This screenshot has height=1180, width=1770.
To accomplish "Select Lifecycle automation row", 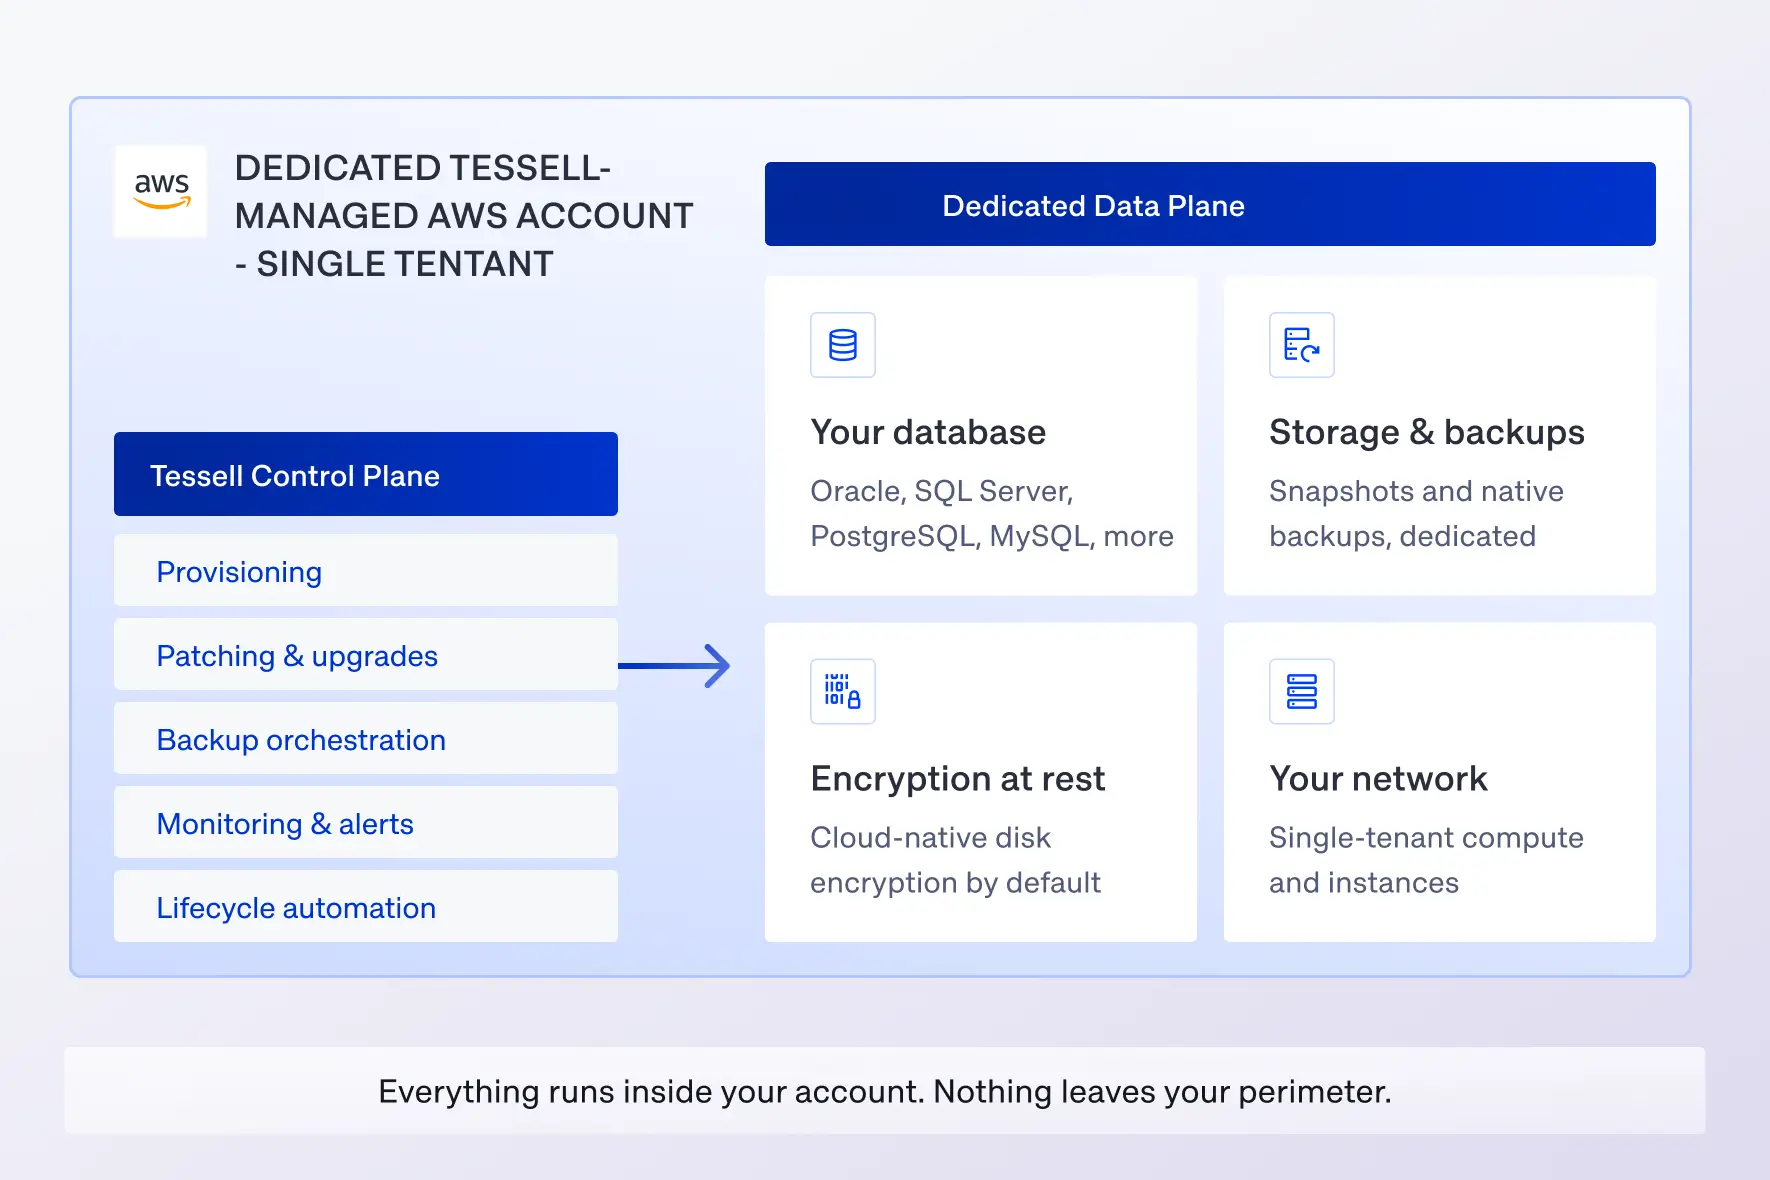I will coord(366,906).
